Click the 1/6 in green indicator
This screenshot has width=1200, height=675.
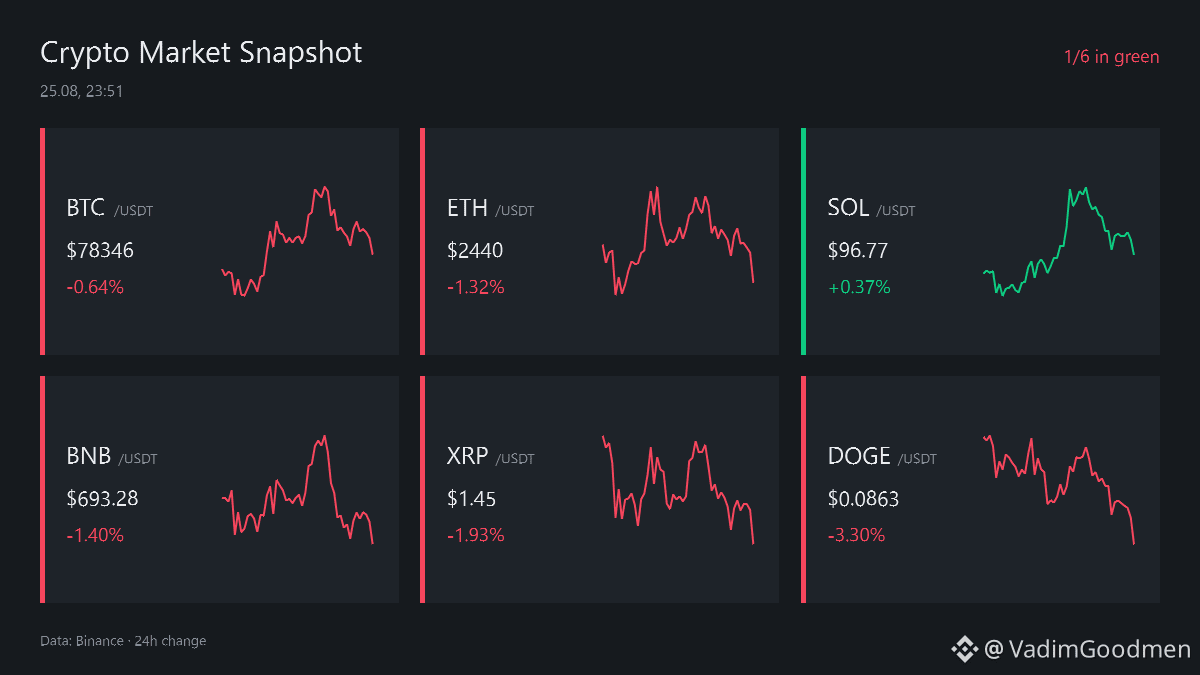(x=1112, y=57)
